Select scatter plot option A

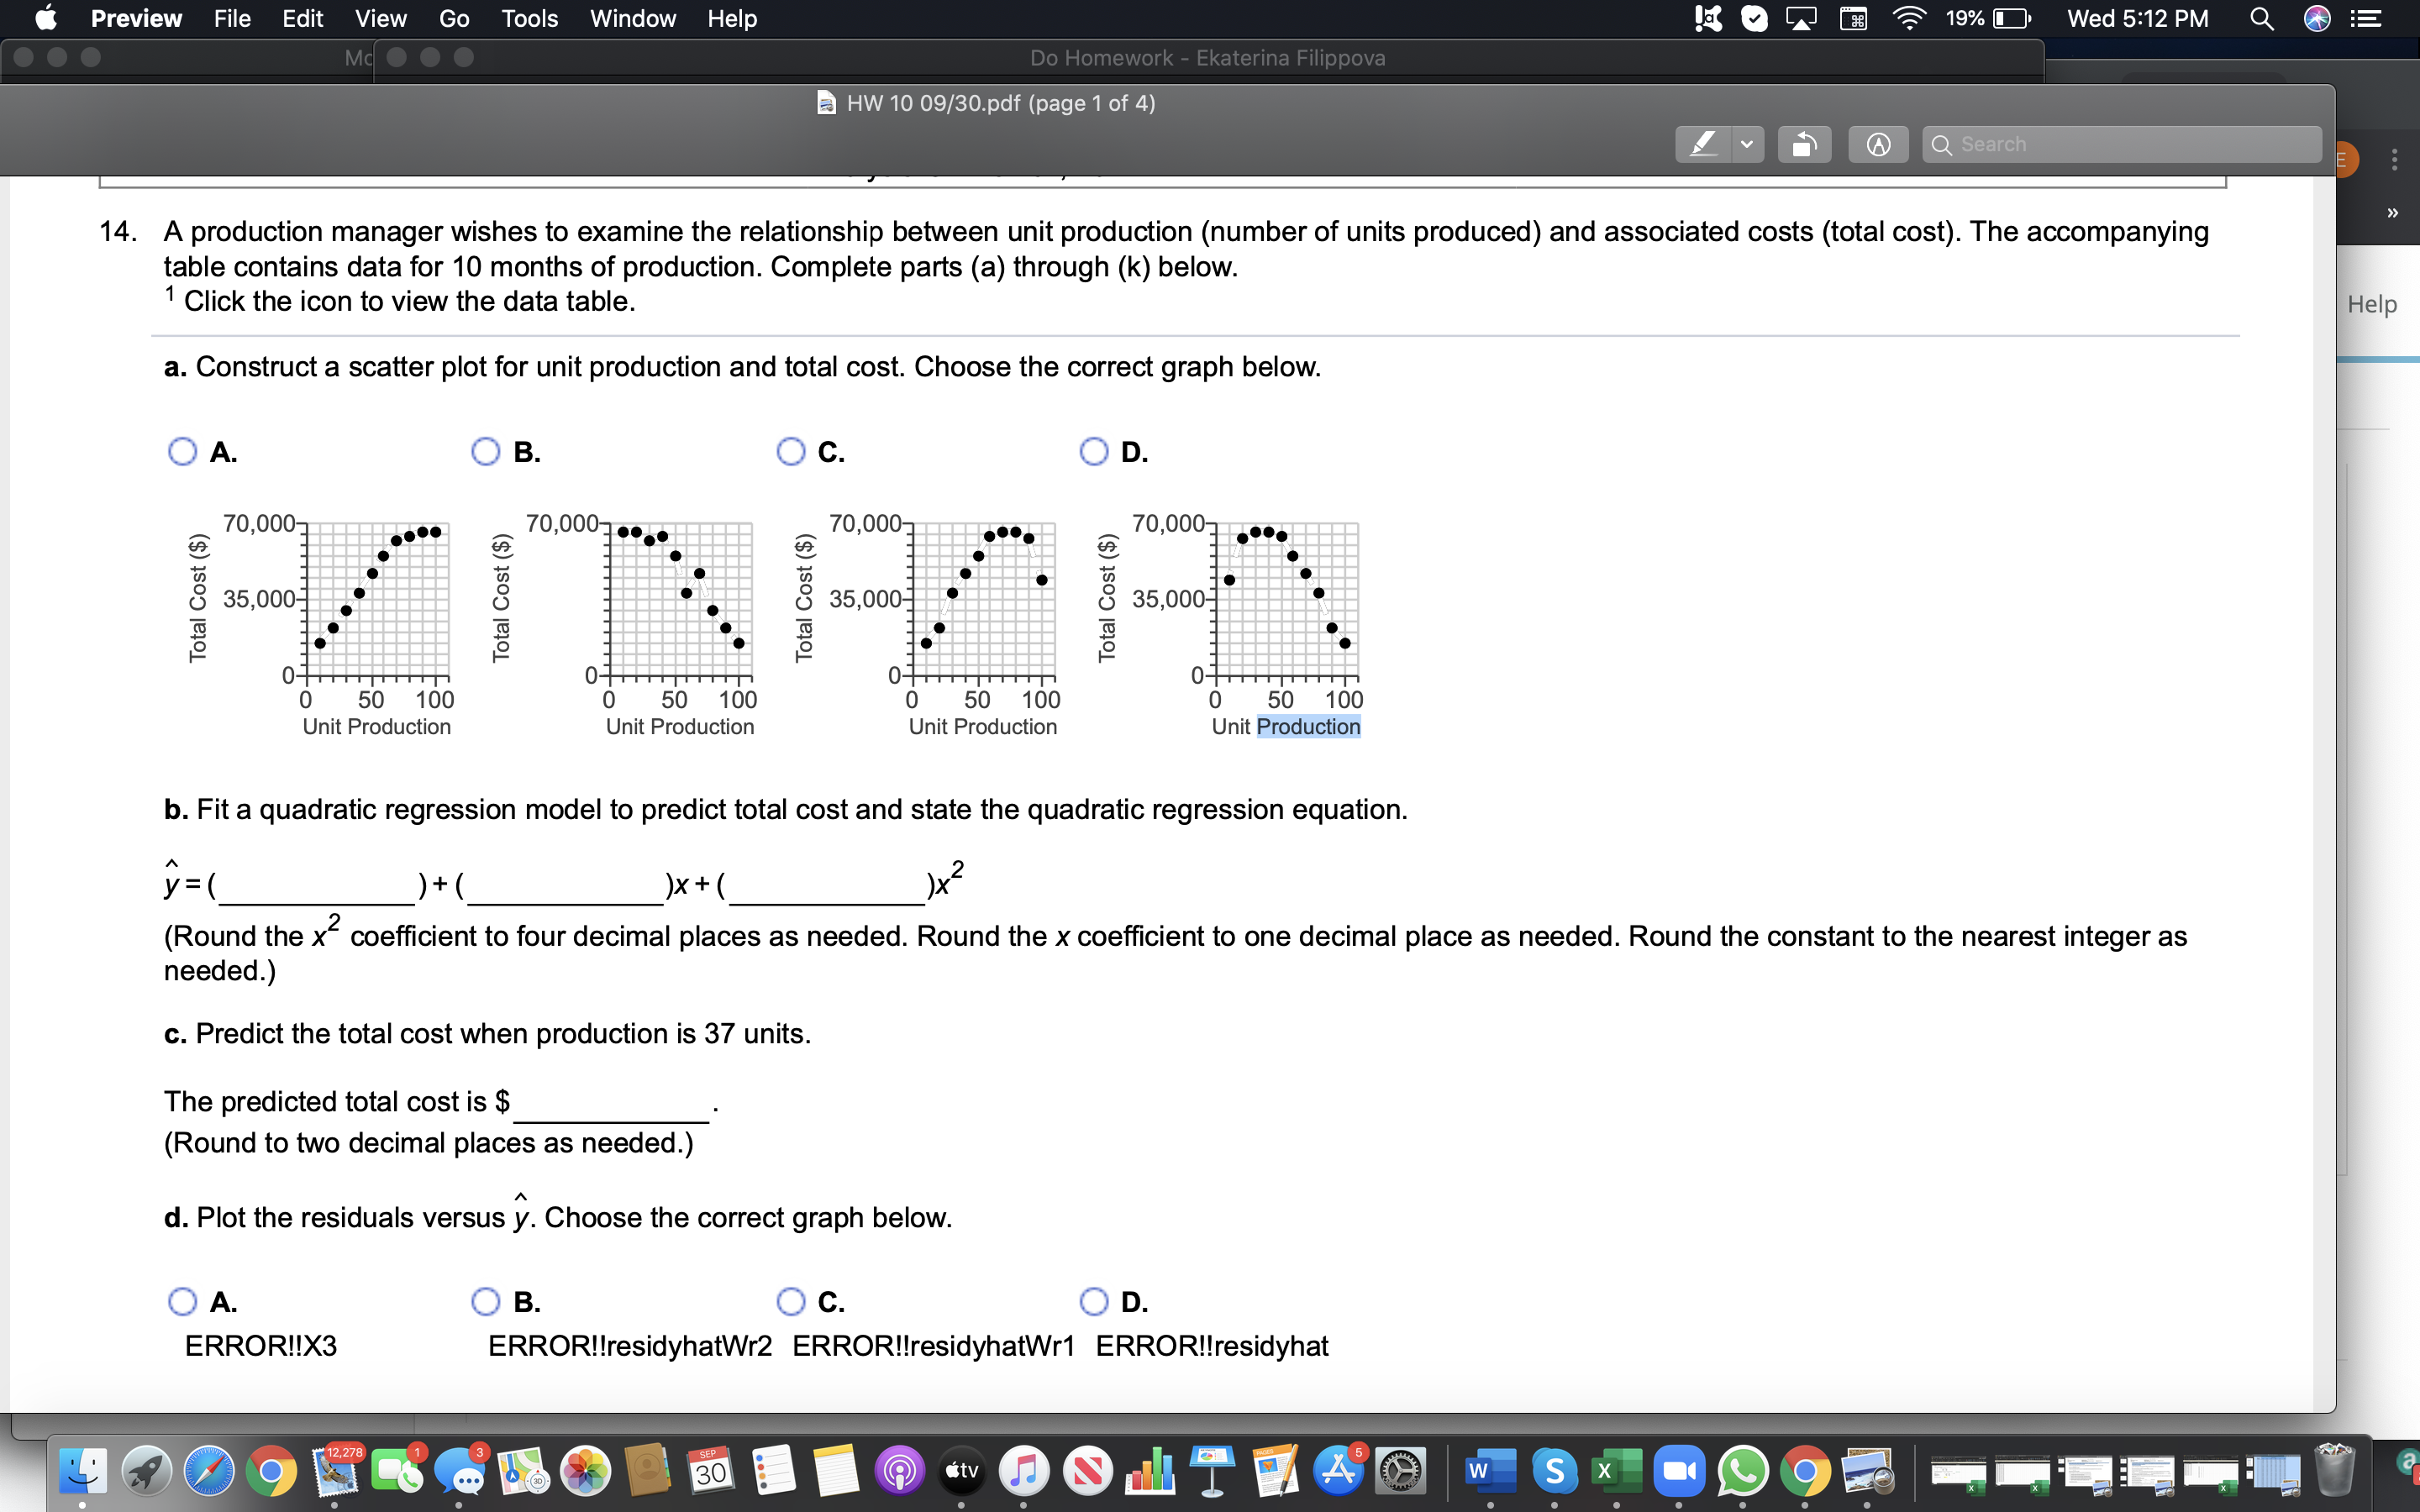(x=182, y=451)
